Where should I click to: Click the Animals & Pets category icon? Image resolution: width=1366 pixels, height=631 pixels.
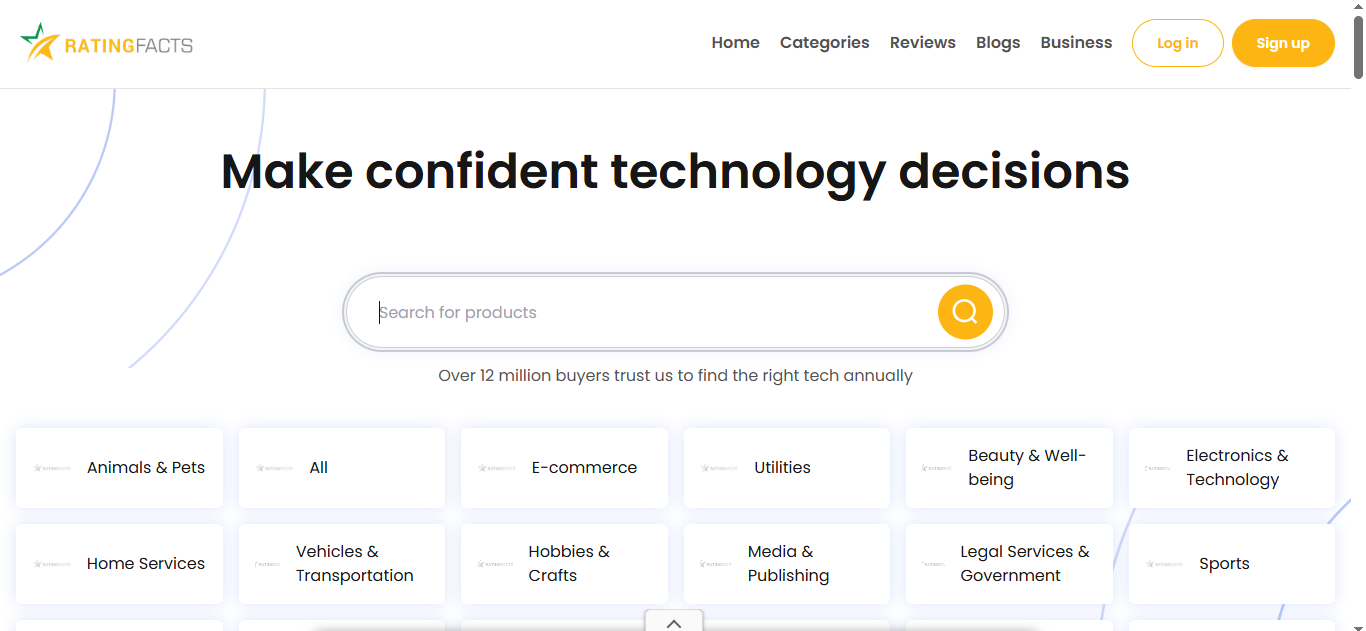[x=51, y=467]
